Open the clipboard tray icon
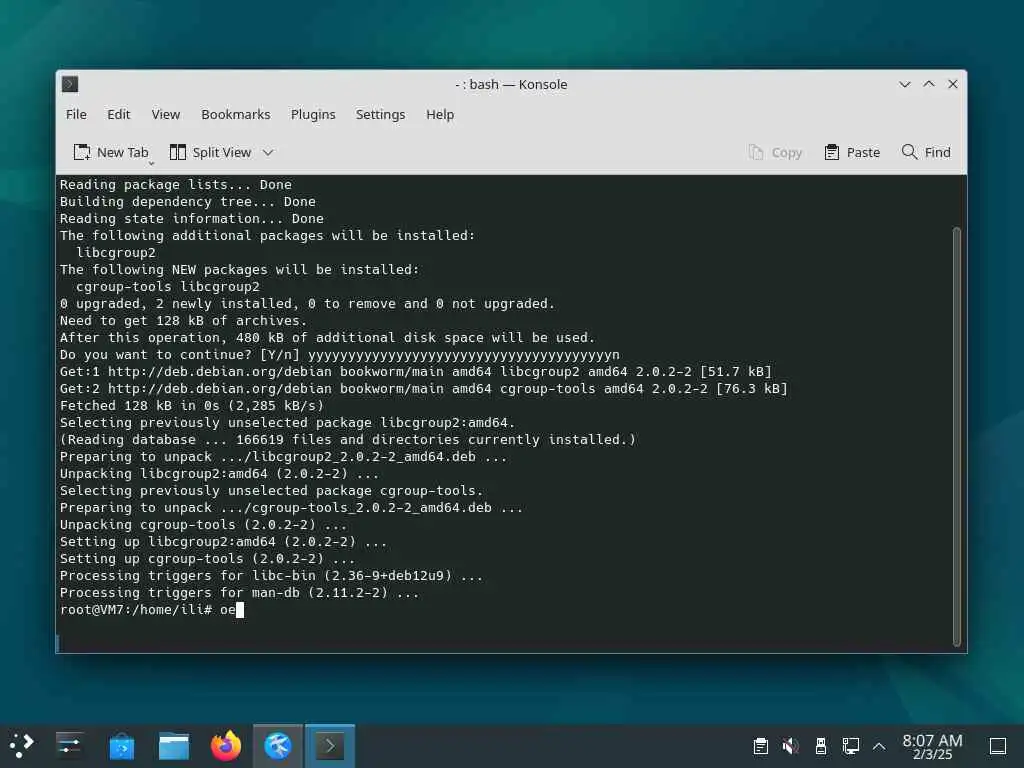The width and height of the screenshot is (1024, 768). (761, 746)
